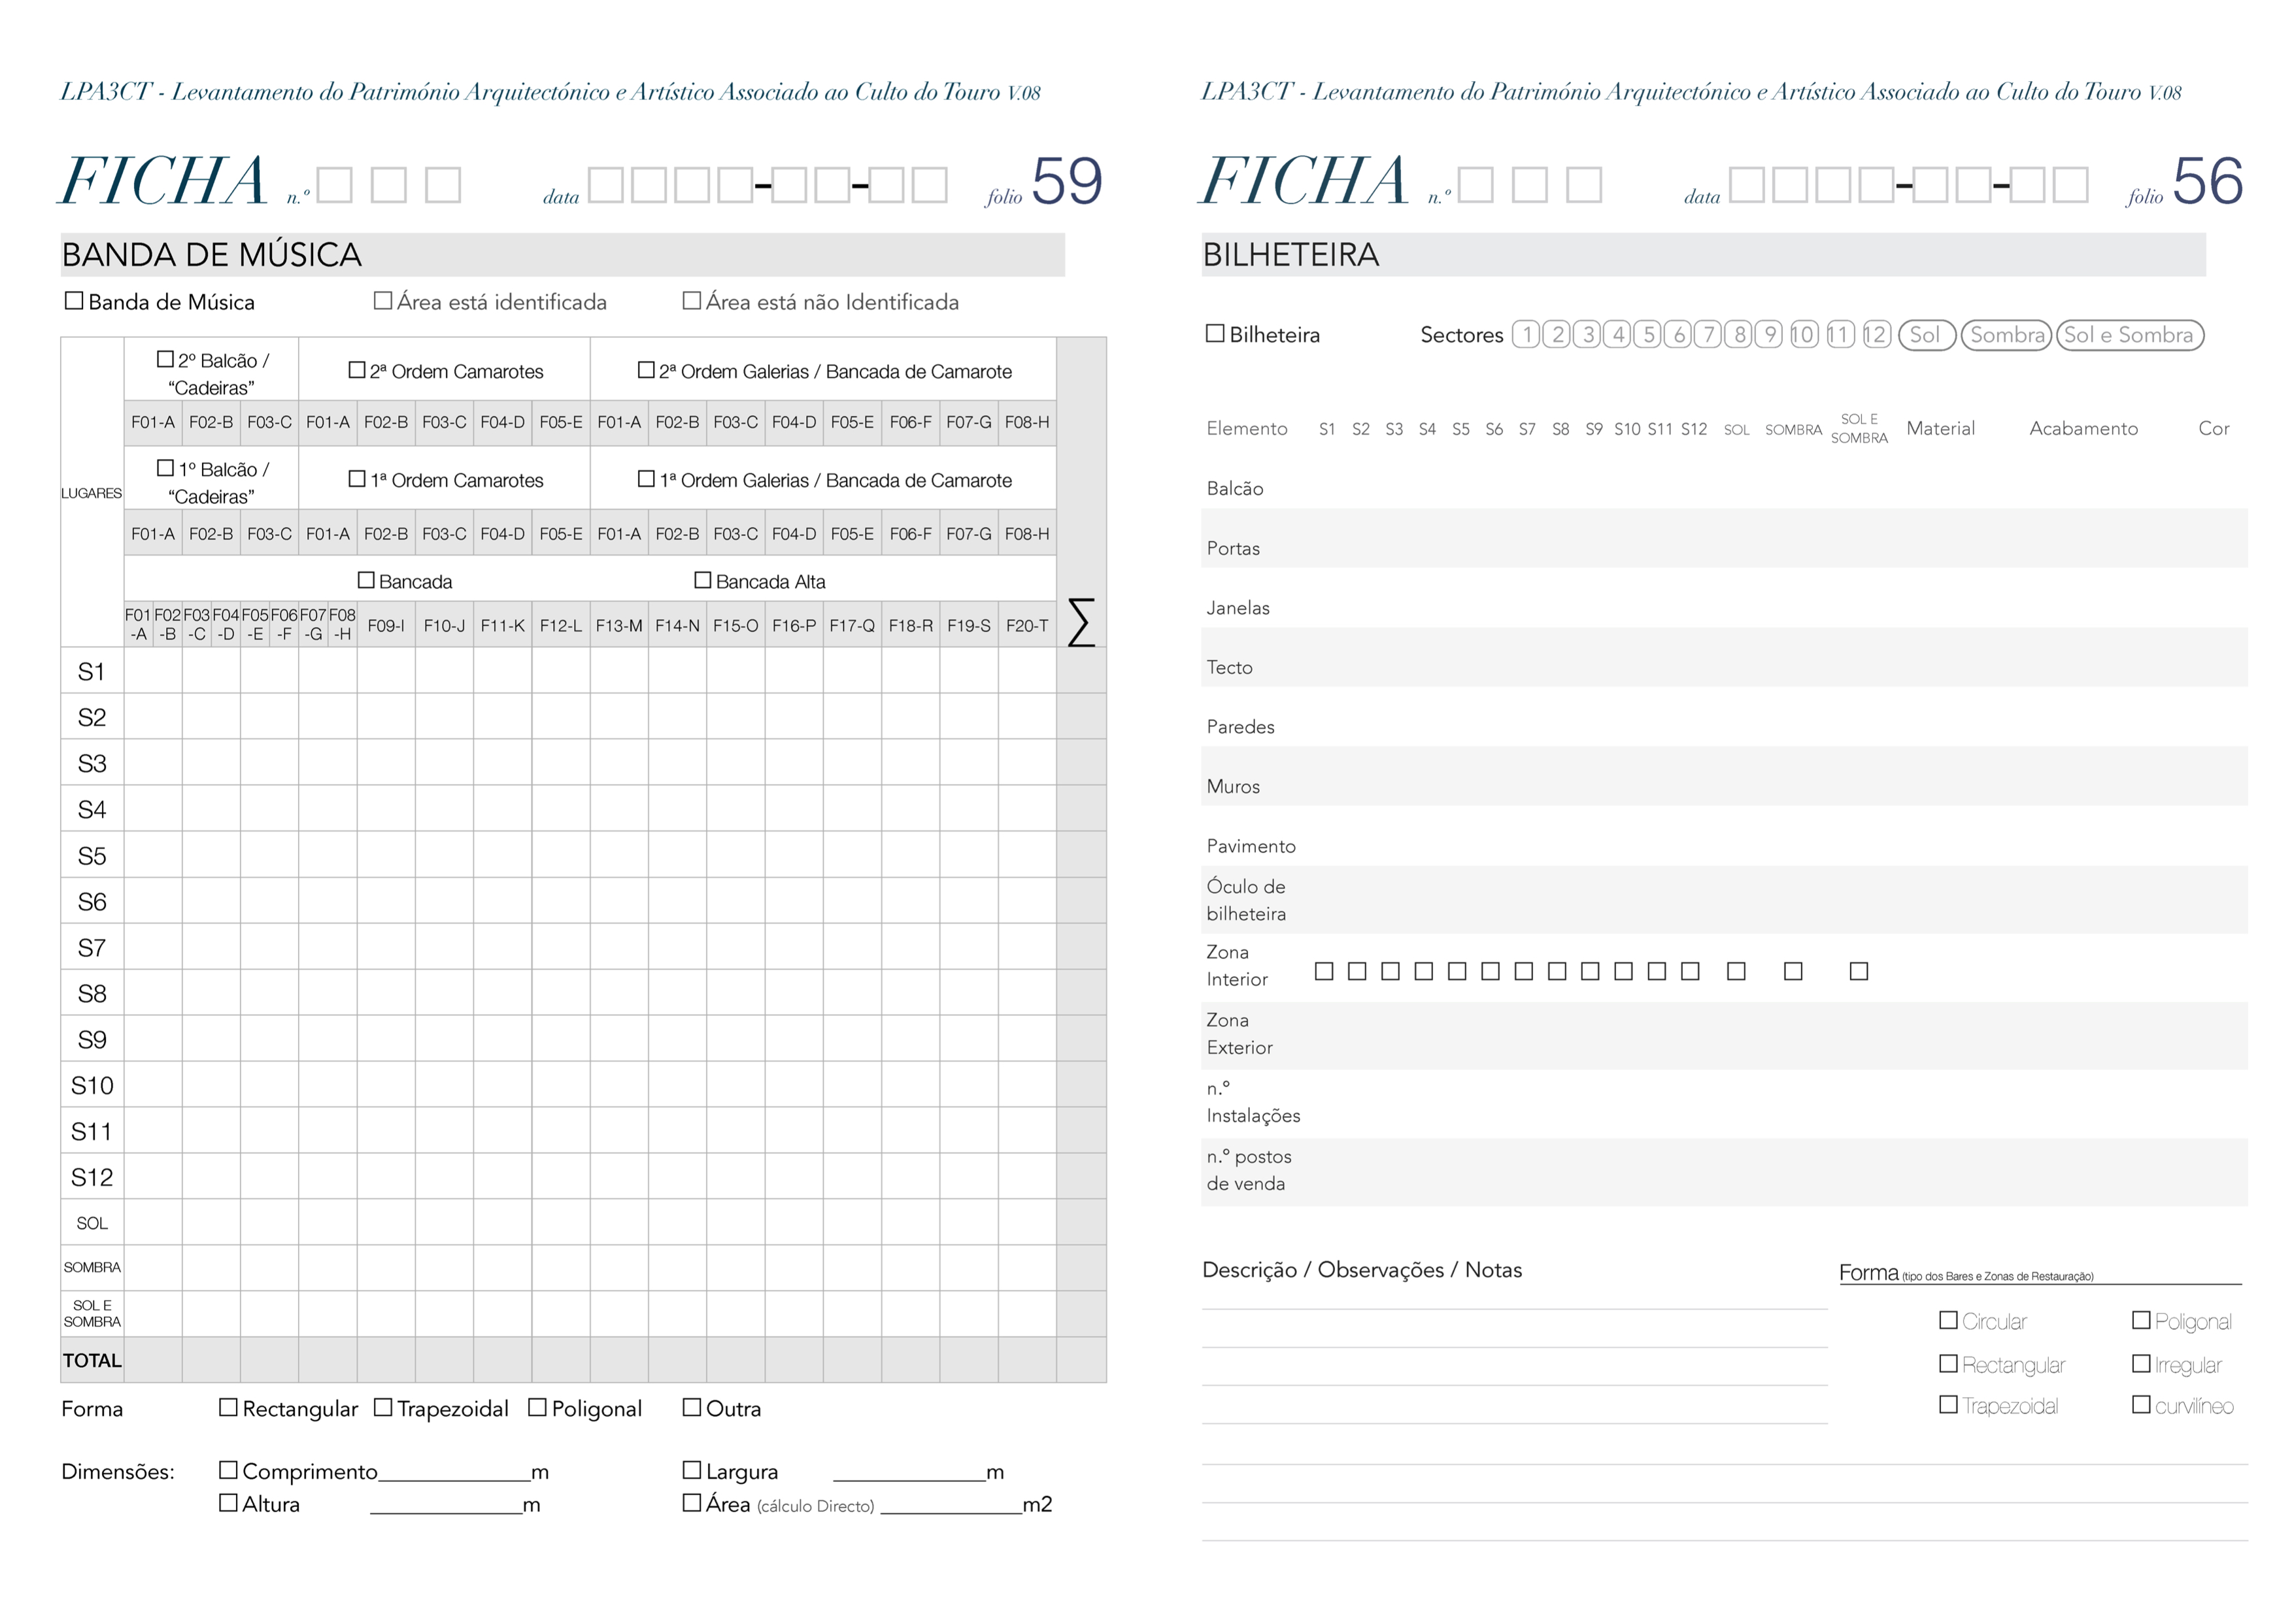The height and width of the screenshot is (1624, 2294).
Task: Check 1ª Ordem Galerias / Bancada de Camarote
Action: [x=646, y=478]
